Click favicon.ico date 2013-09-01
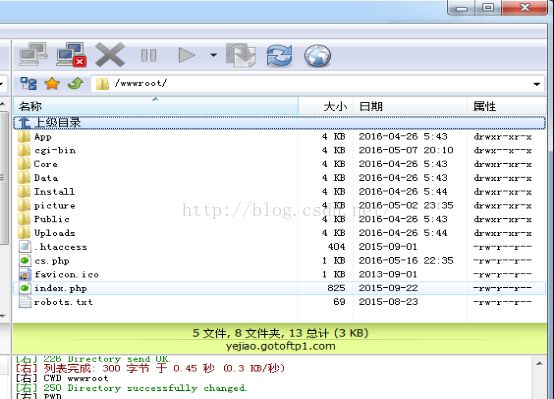 click(x=388, y=275)
